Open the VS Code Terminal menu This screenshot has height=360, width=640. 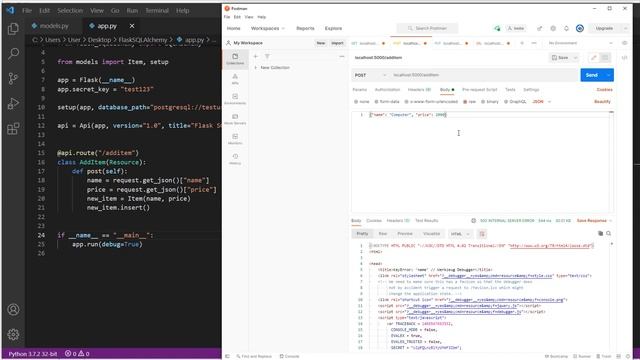(x=157, y=11)
